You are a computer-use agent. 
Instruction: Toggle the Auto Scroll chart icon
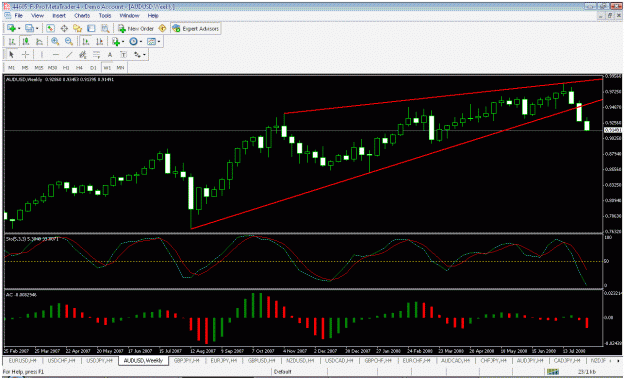(x=85, y=41)
